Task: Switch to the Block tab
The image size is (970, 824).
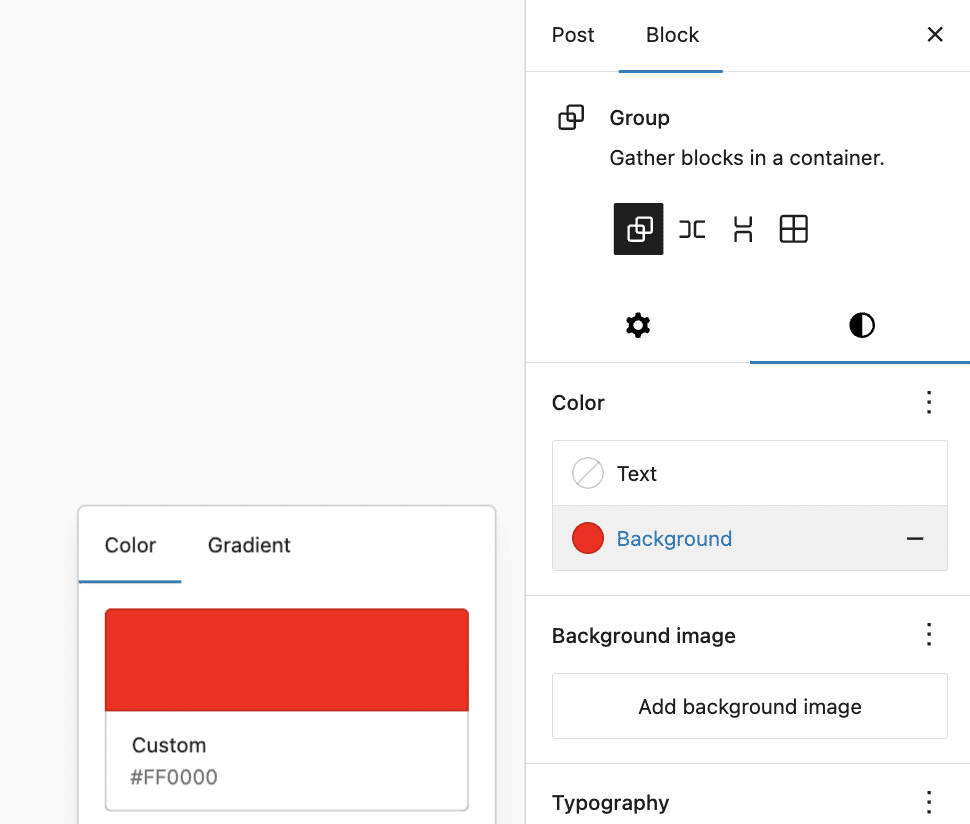Action: pyautogui.click(x=672, y=35)
